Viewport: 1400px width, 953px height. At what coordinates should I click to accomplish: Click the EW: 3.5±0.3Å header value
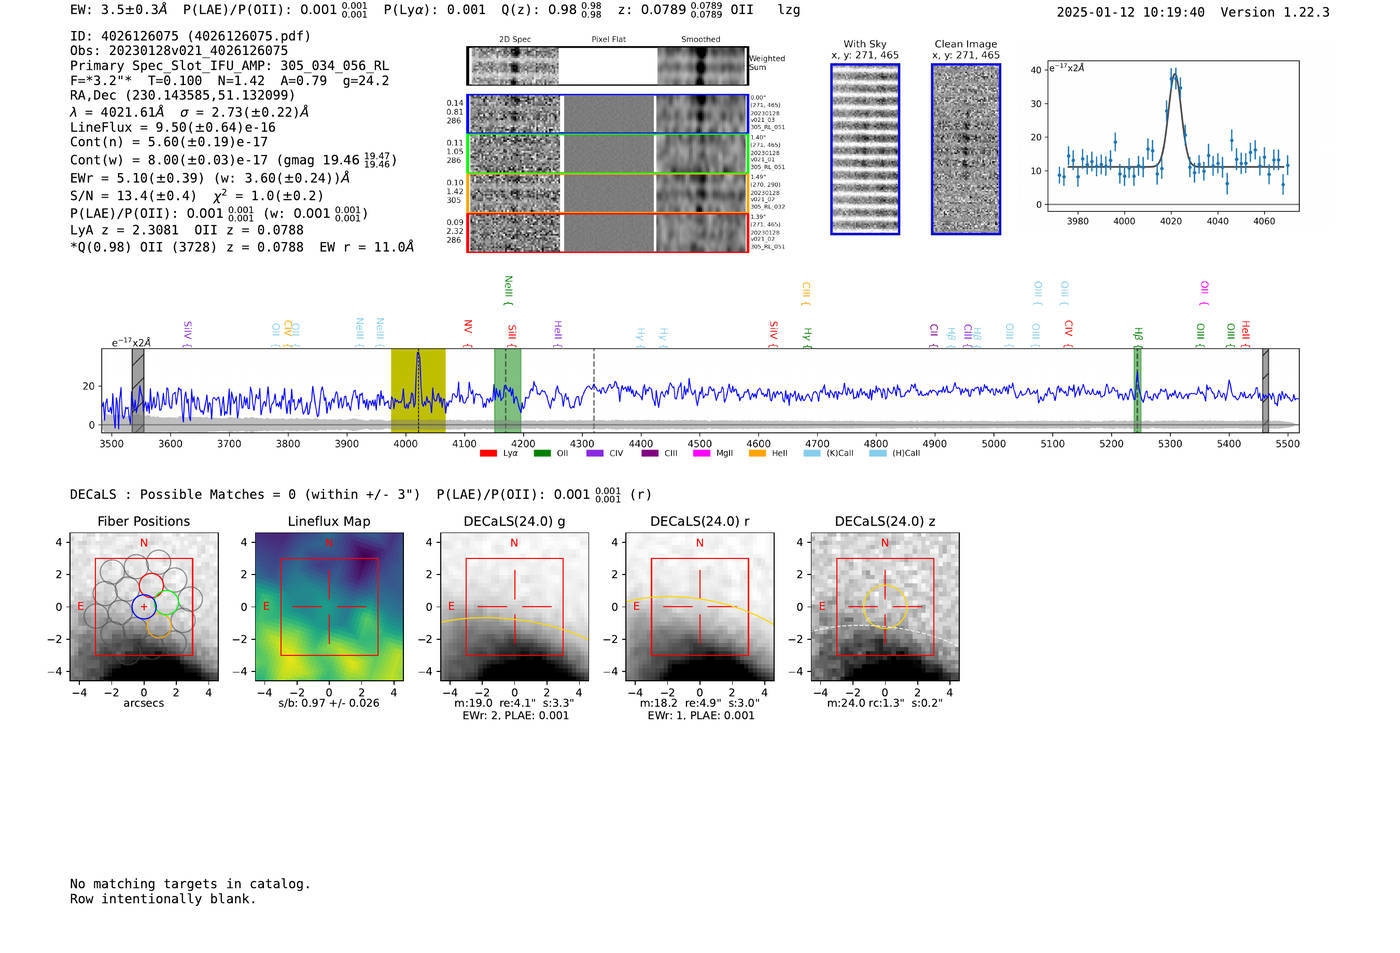[119, 10]
